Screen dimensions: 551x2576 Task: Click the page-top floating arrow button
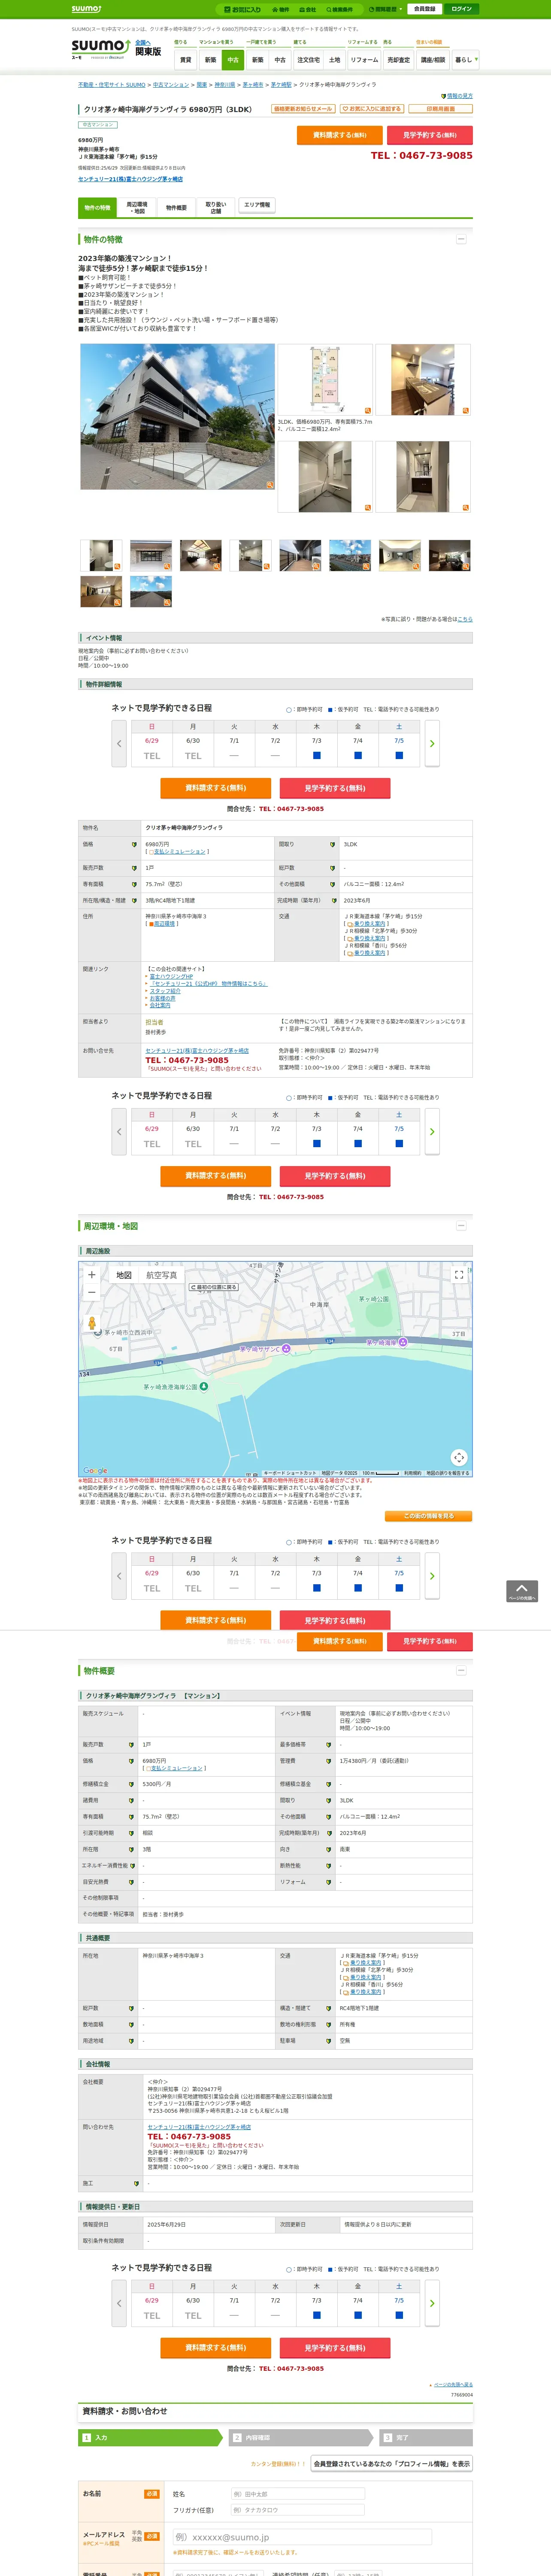click(x=521, y=1591)
